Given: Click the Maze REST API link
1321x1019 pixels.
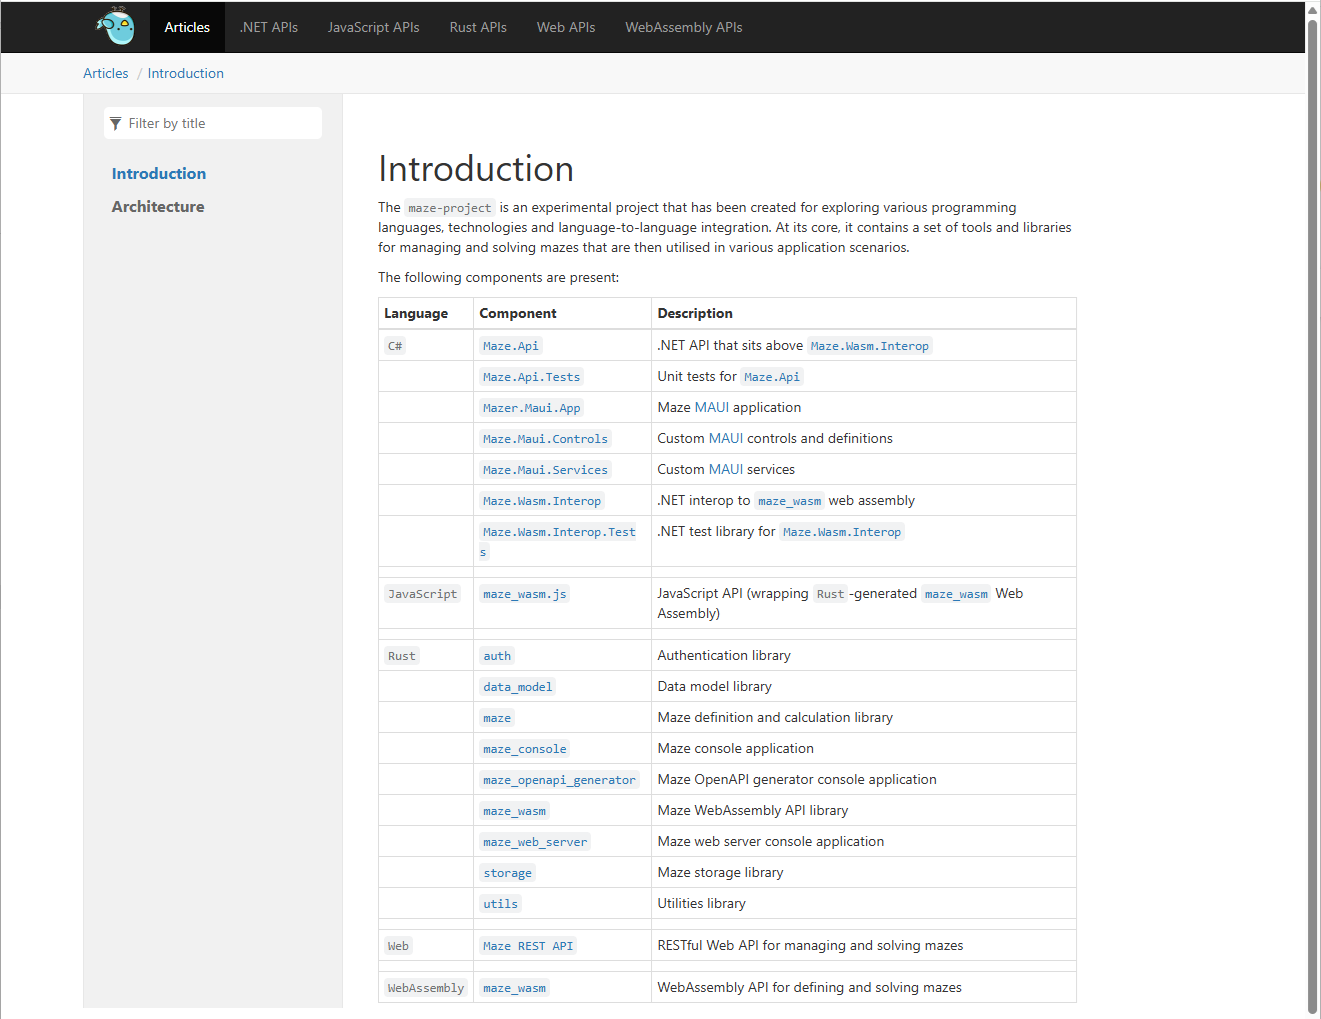Looking at the screenshot, I should coord(528,946).
